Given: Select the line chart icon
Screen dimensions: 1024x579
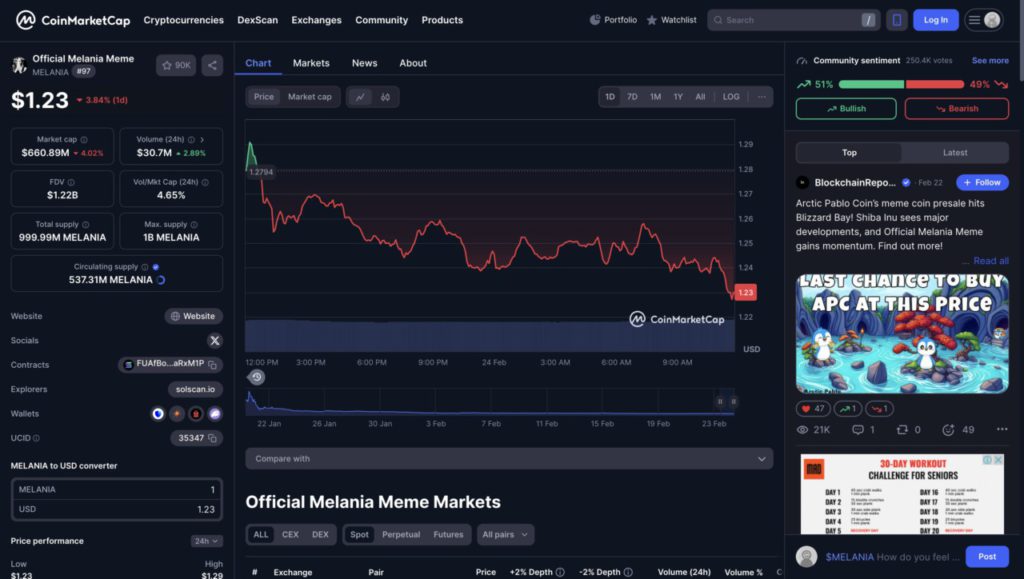Looking at the screenshot, I should point(359,97).
